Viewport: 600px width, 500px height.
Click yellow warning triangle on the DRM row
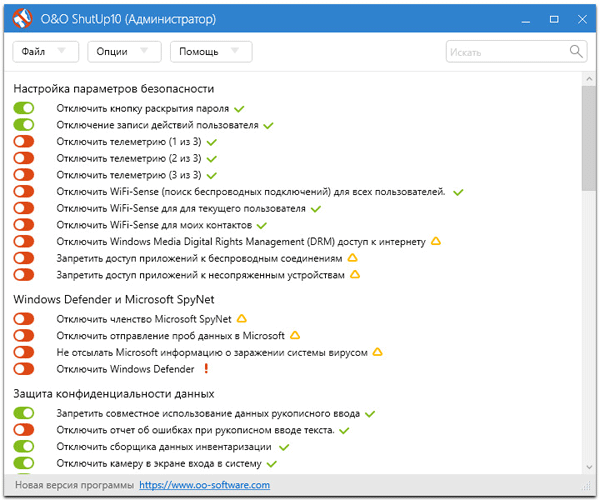(x=436, y=241)
